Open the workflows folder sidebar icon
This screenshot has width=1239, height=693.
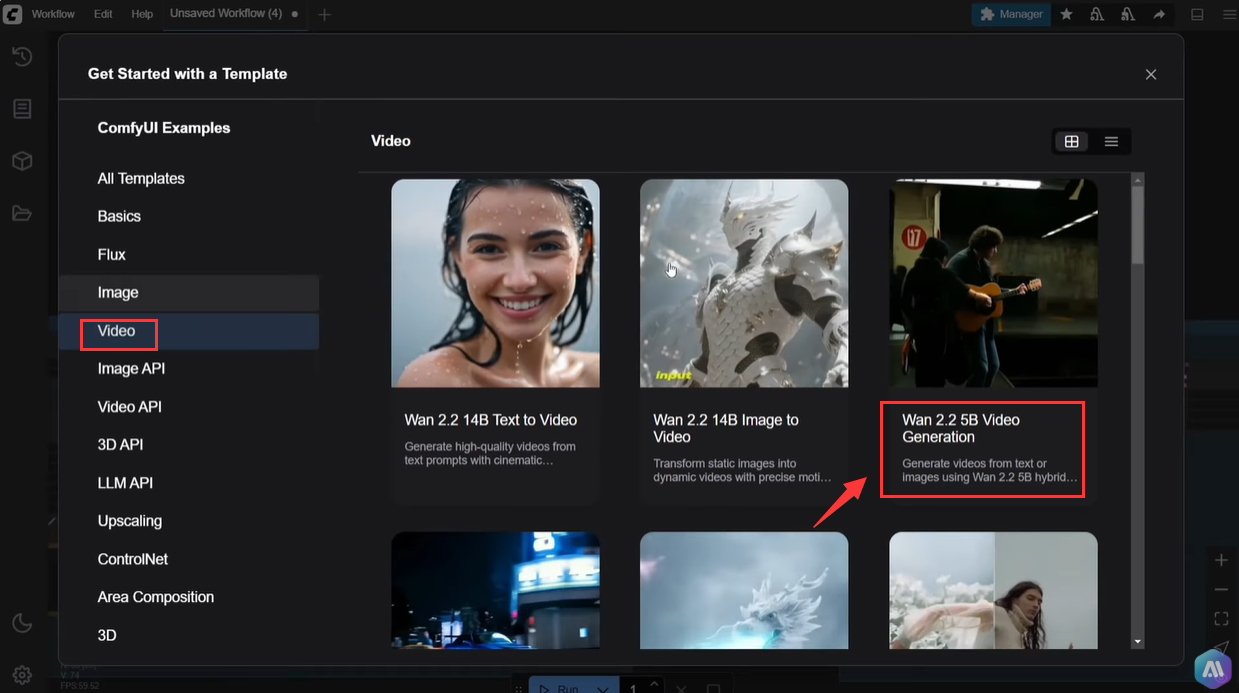click(x=22, y=213)
